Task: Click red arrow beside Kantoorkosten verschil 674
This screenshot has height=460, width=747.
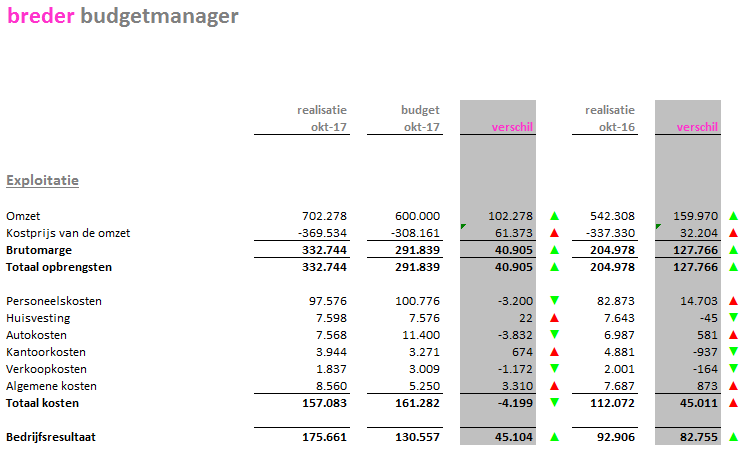Action: click(x=554, y=352)
